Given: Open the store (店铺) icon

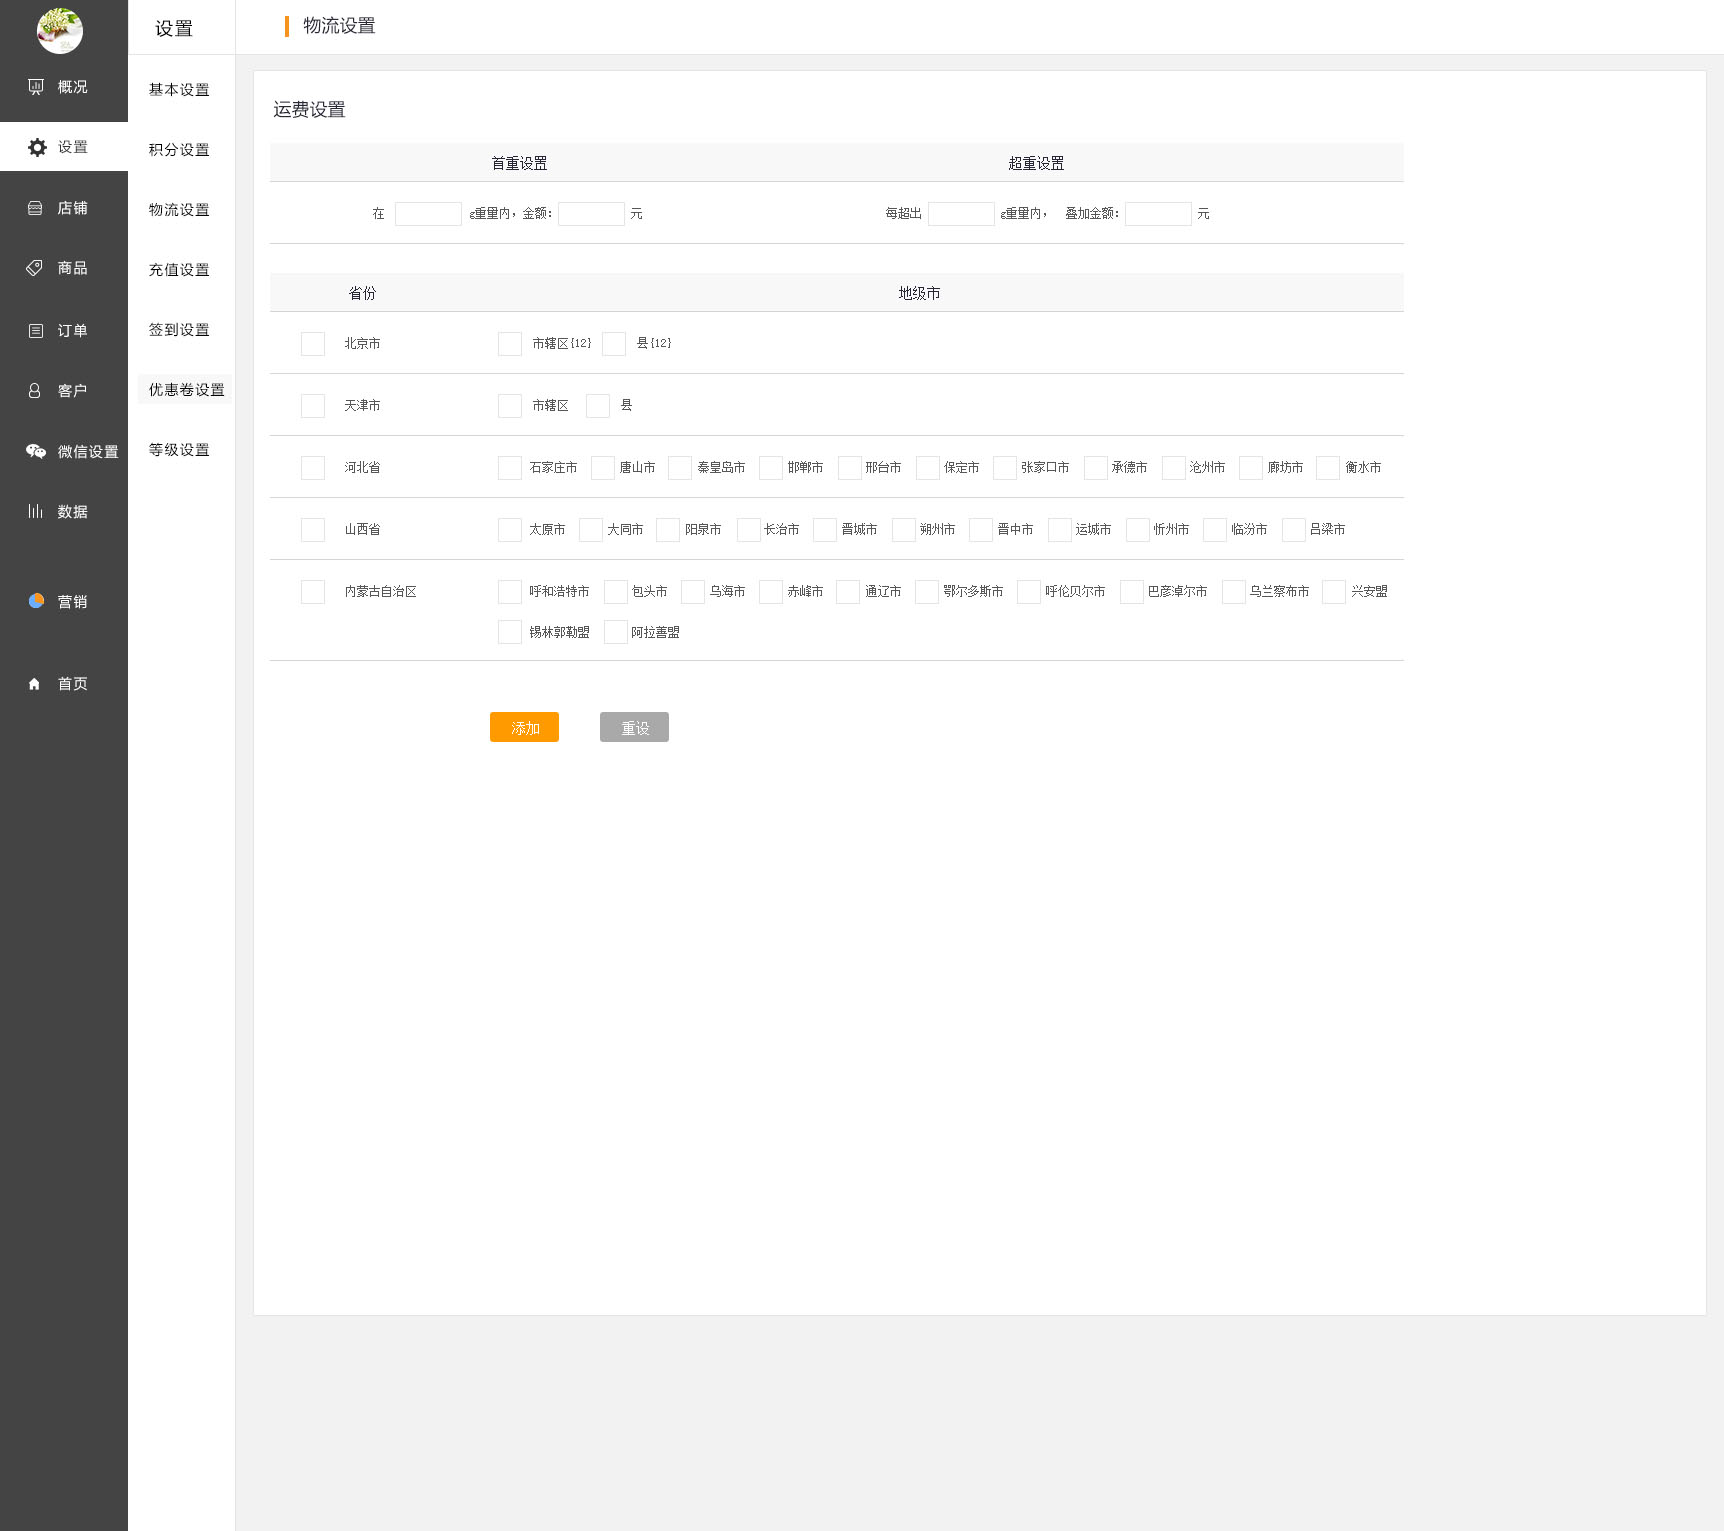Looking at the screenshot, I should coord(35,208).
